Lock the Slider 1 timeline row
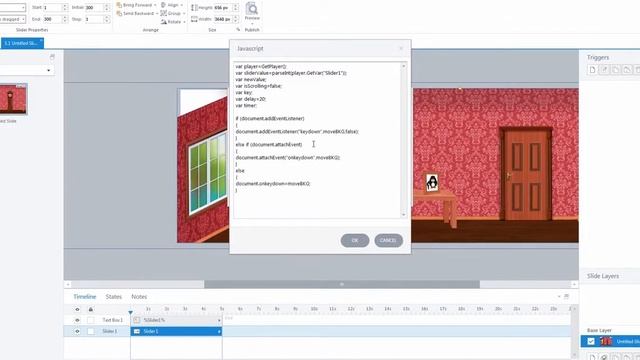Screen dimensions: 640x360 (x=91, y=331)
